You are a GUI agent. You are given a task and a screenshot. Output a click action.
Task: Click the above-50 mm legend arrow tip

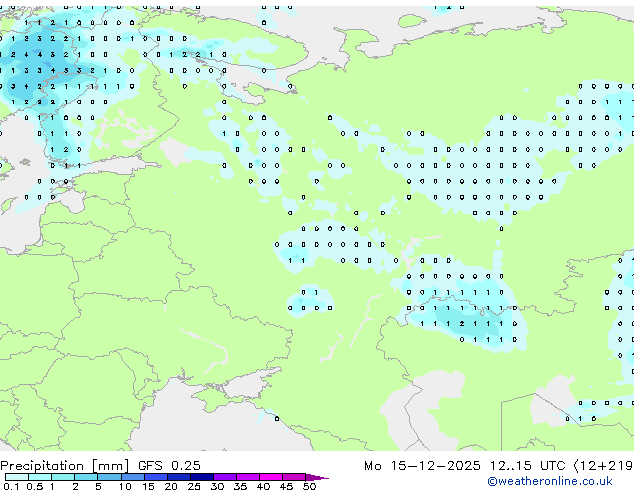click(x=317, y=477)
